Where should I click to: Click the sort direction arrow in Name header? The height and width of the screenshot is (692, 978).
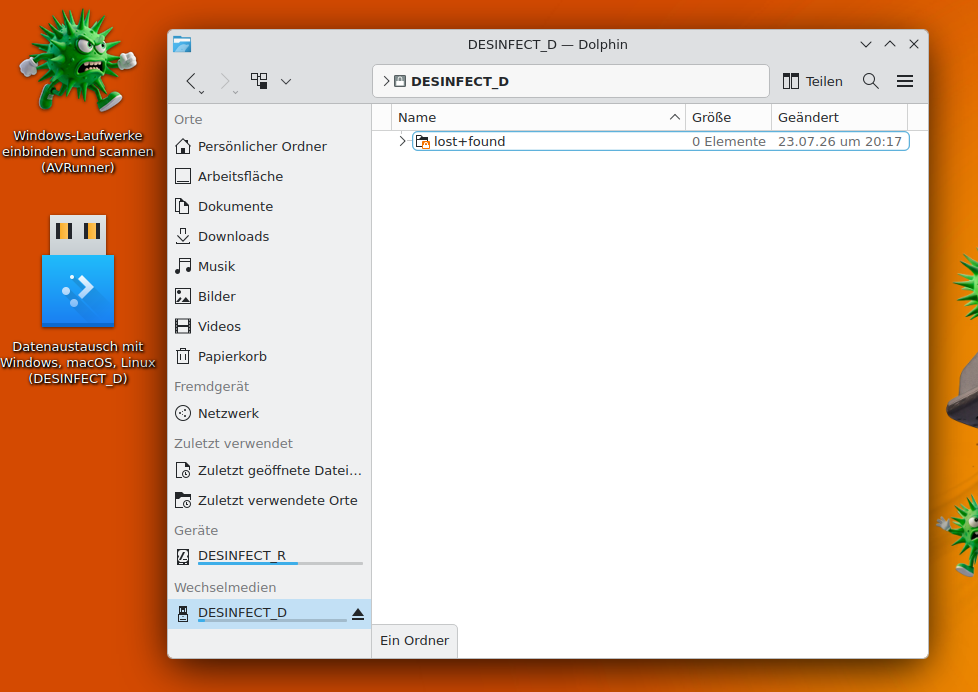click(x=674, y=117)
